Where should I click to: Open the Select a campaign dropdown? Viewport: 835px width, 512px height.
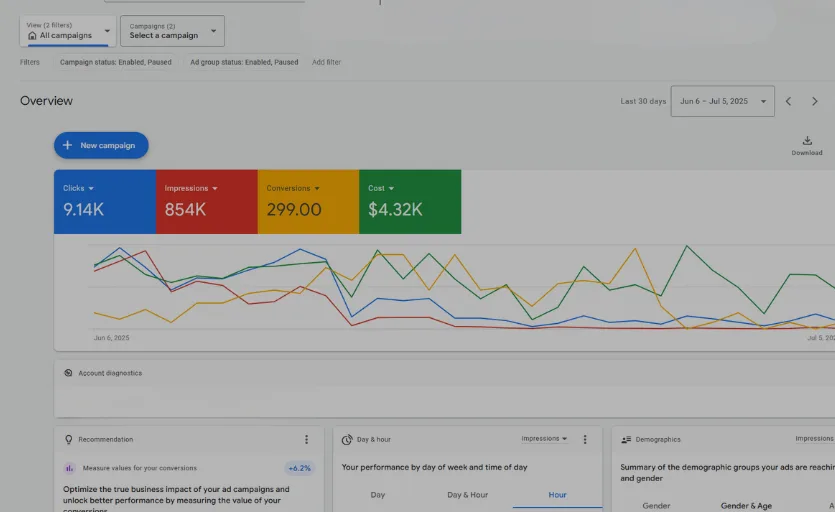click(x=172, y=31)
